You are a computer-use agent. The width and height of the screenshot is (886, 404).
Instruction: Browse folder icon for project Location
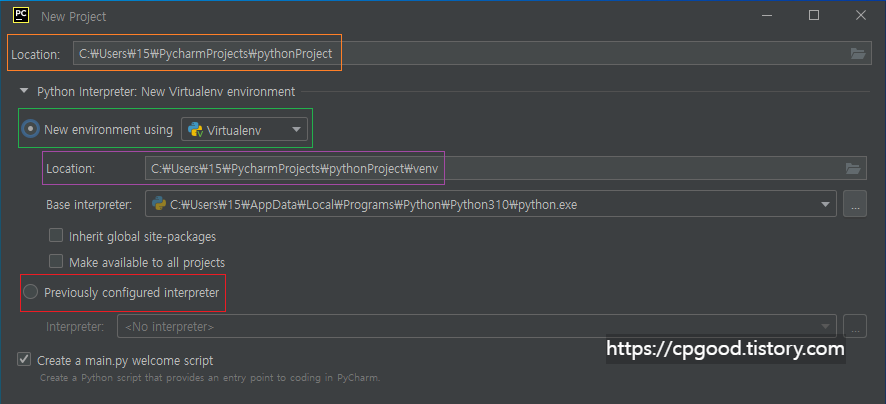point(858,54)
